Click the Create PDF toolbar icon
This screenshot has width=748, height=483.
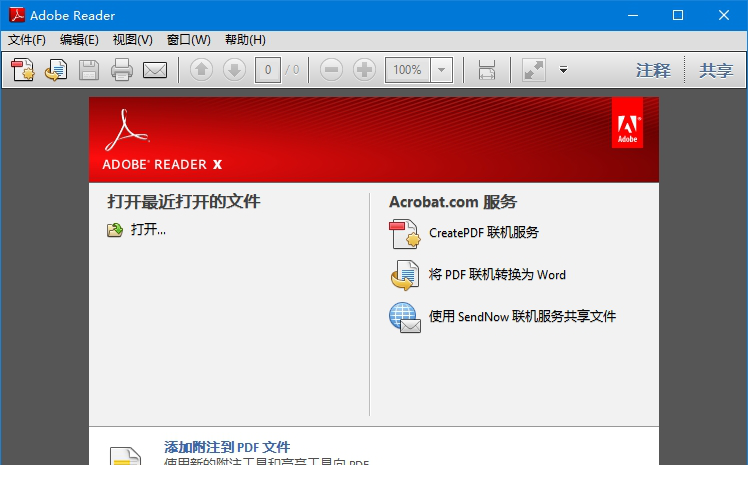pos(23,70)
